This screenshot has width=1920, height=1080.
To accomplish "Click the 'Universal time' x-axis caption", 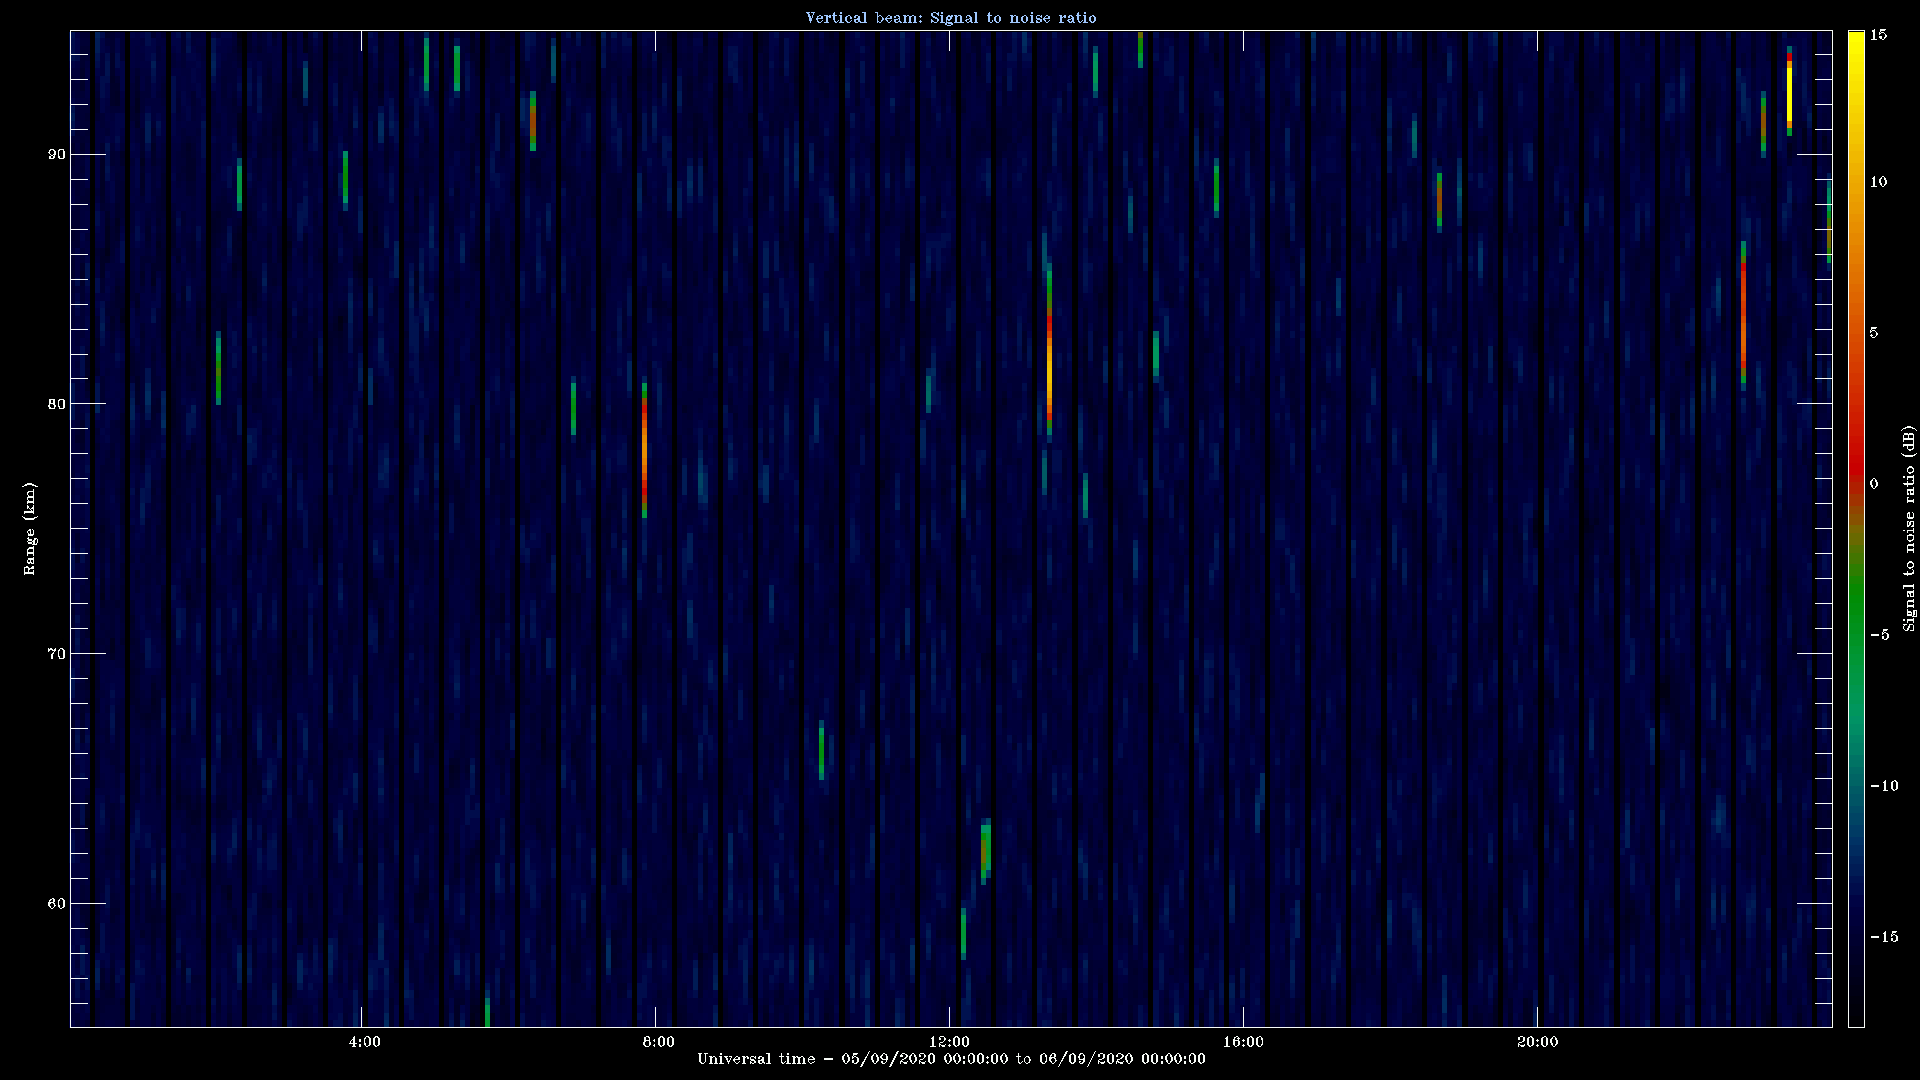I will (951, 1058).
